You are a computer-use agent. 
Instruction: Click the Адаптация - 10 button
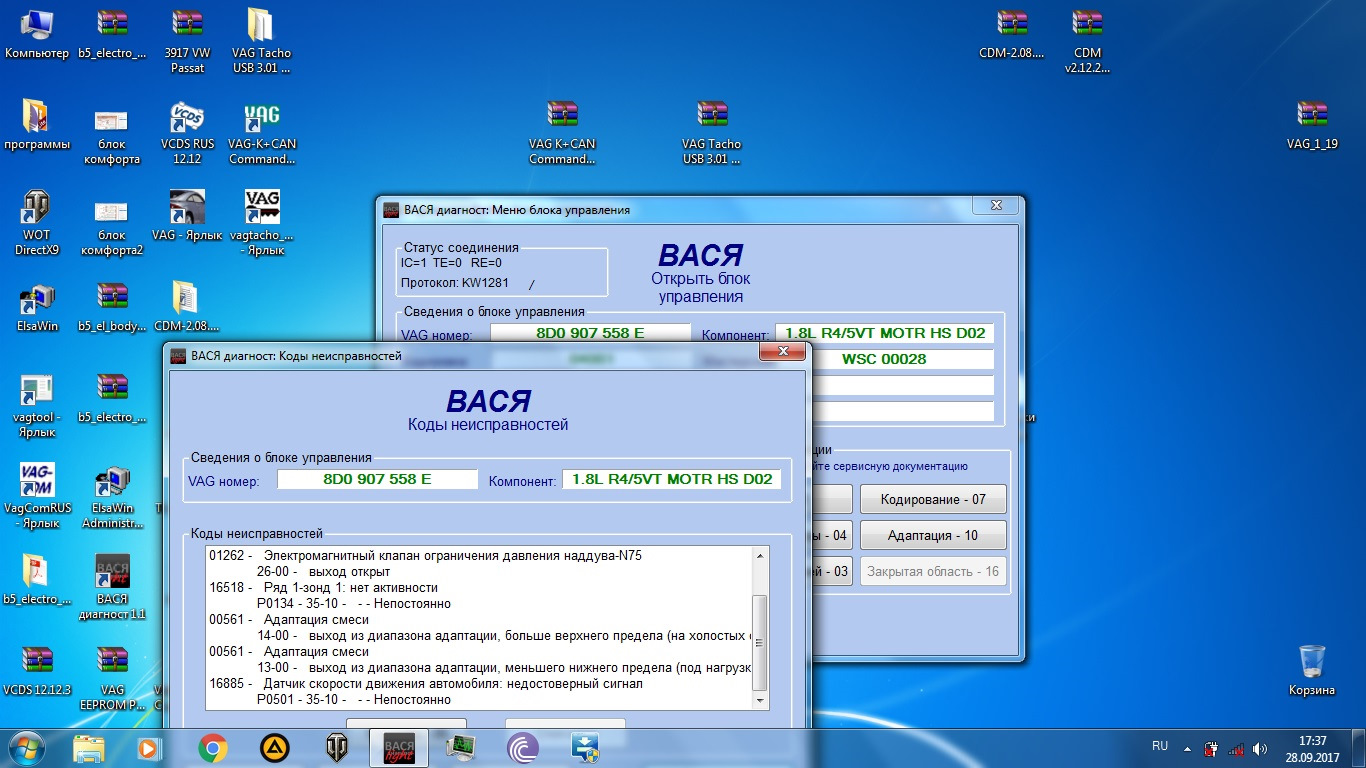pyautogui.click(x=932, y=535)
